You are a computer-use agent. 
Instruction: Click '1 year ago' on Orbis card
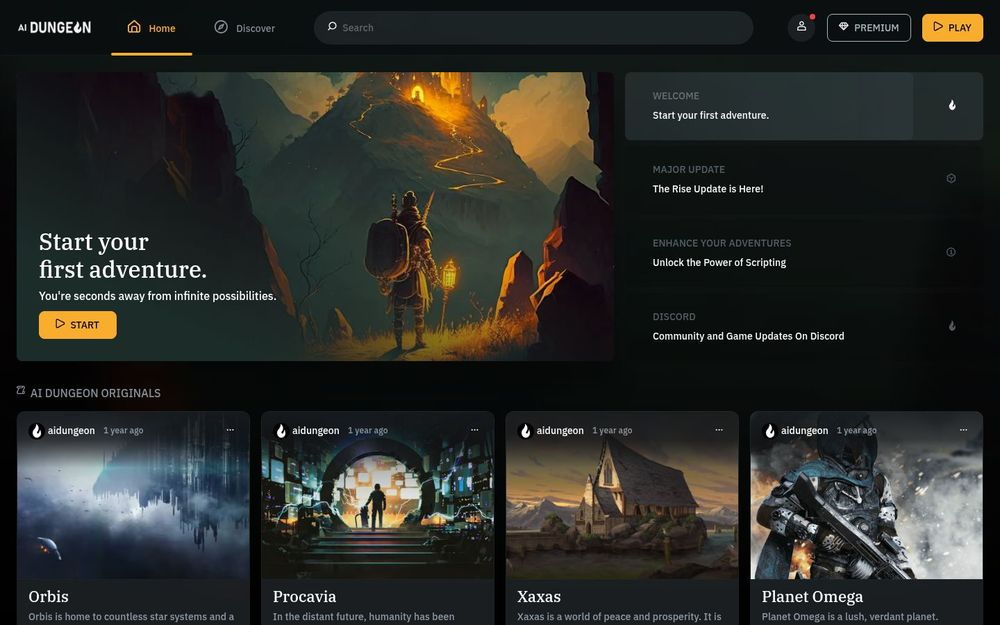123,430
